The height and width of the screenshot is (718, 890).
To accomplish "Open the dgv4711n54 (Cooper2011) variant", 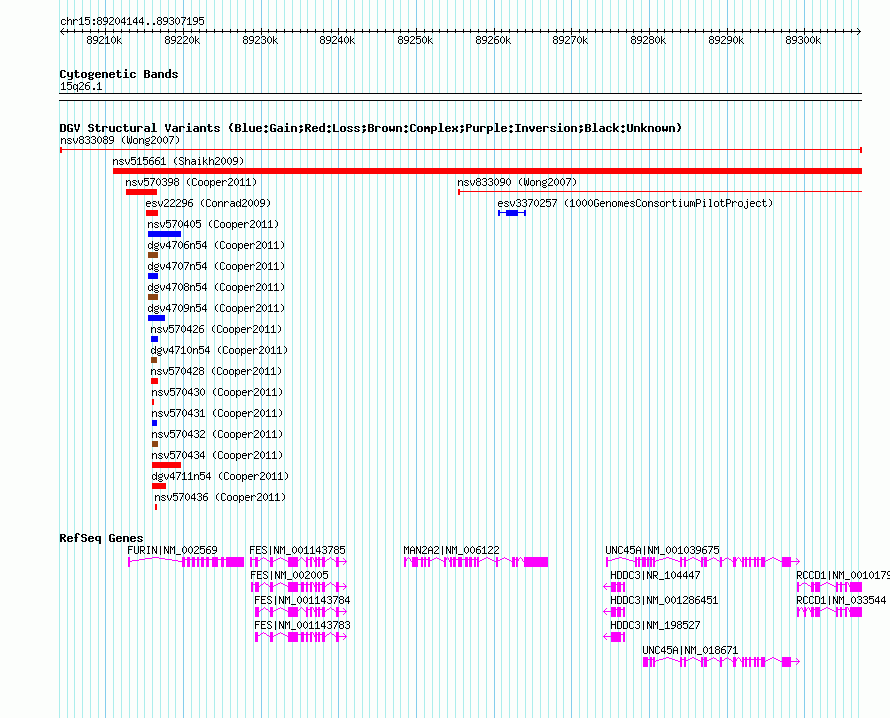I will 220,476.
